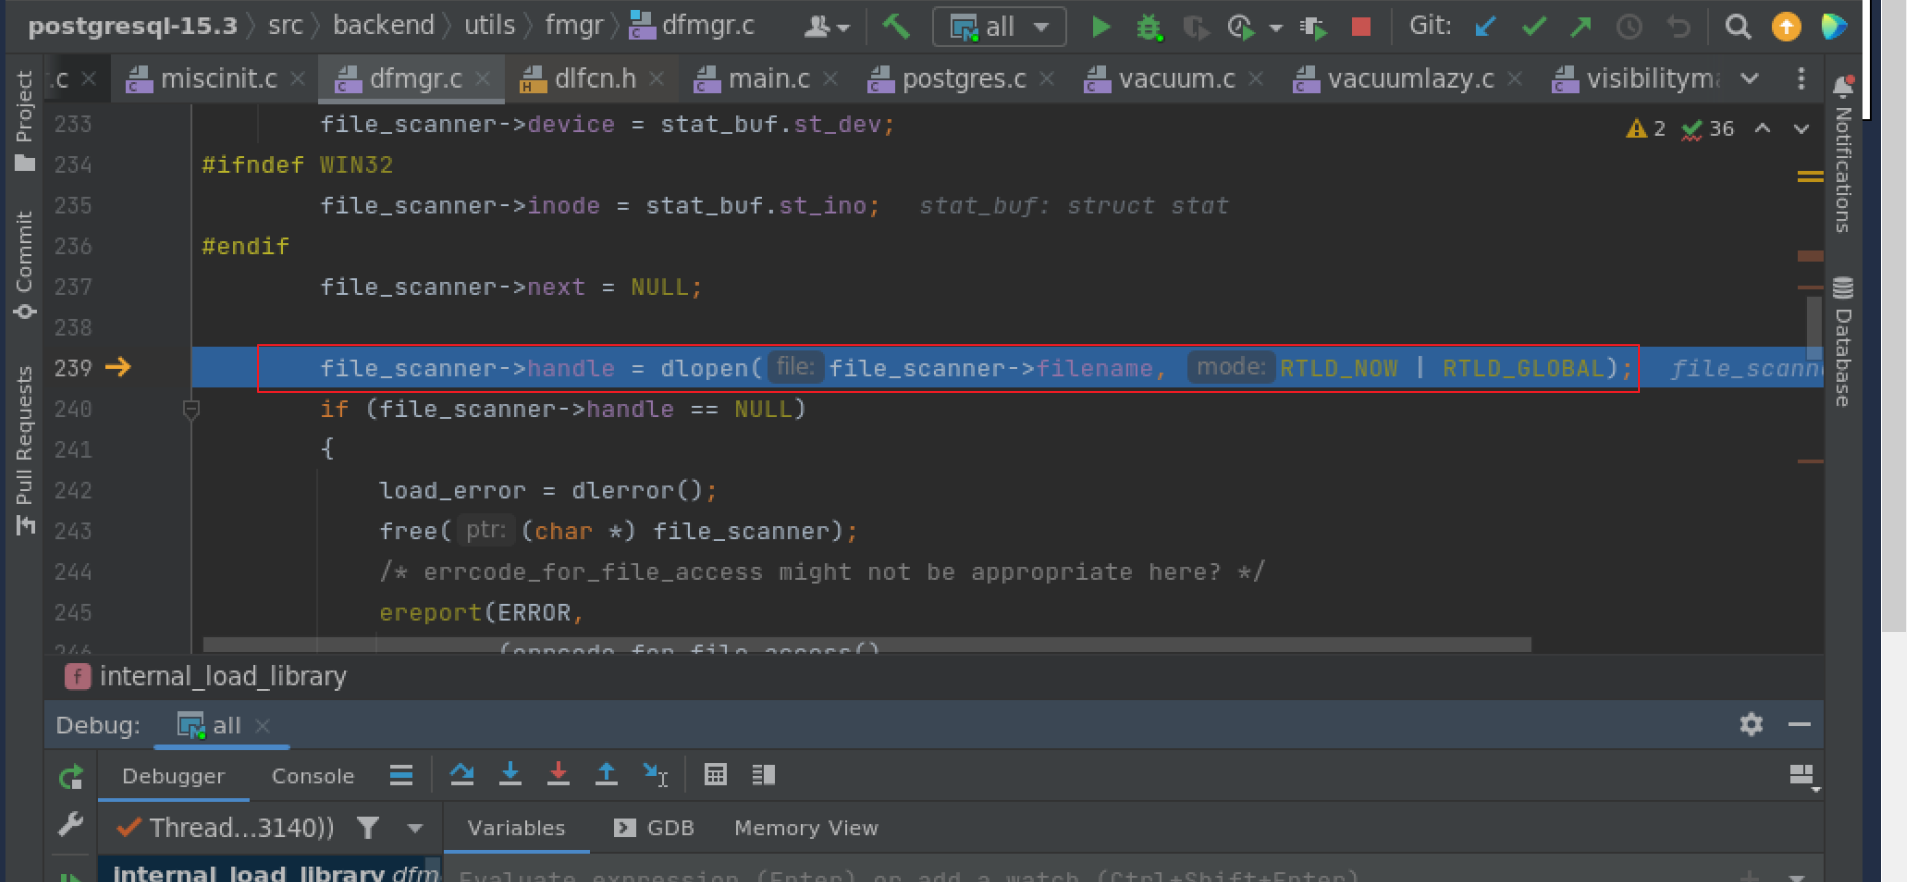This screenshot has height=882, width=1907.
Task: Open the Notifications side panel
Action: [x=1843, y=154]
